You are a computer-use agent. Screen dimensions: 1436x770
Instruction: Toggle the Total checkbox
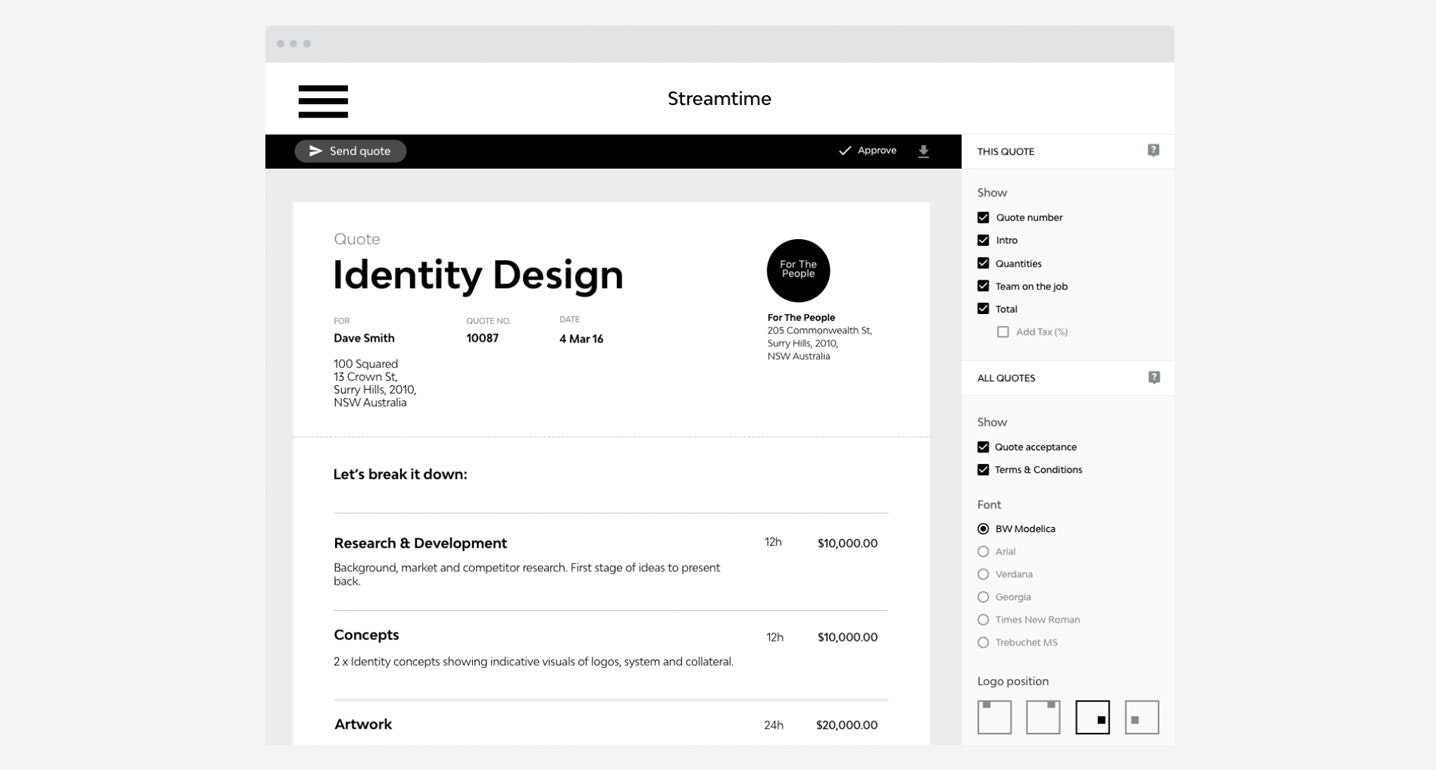pos(983,309)
